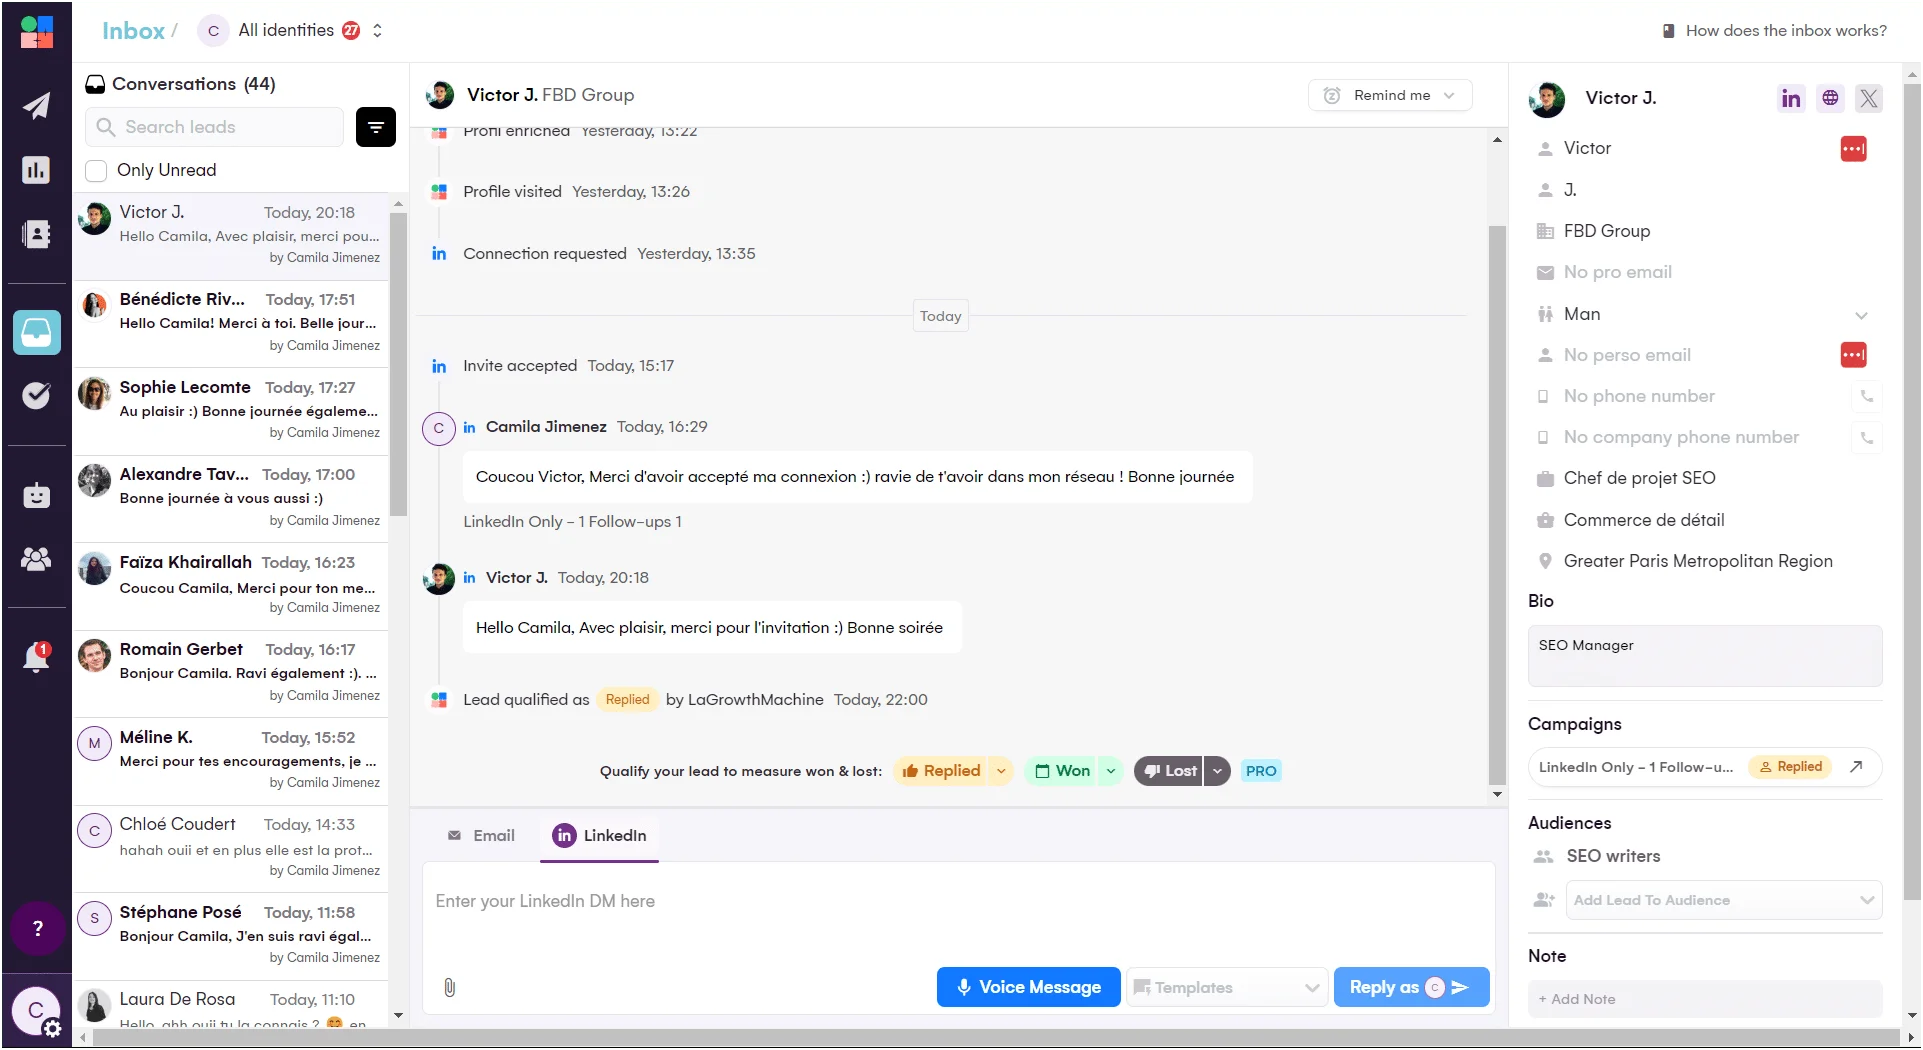1923x1050 pixels.
Task: Open Méline K. conversation
Action: (x=230, y=760)
